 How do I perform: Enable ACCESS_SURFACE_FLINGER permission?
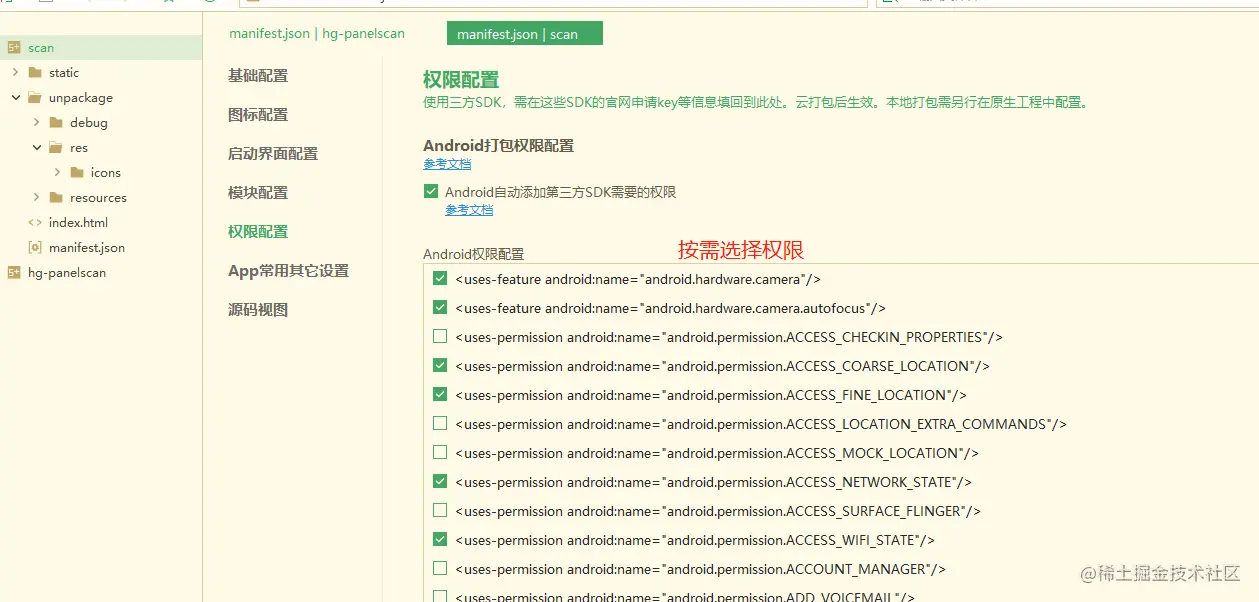coord(440,510)
